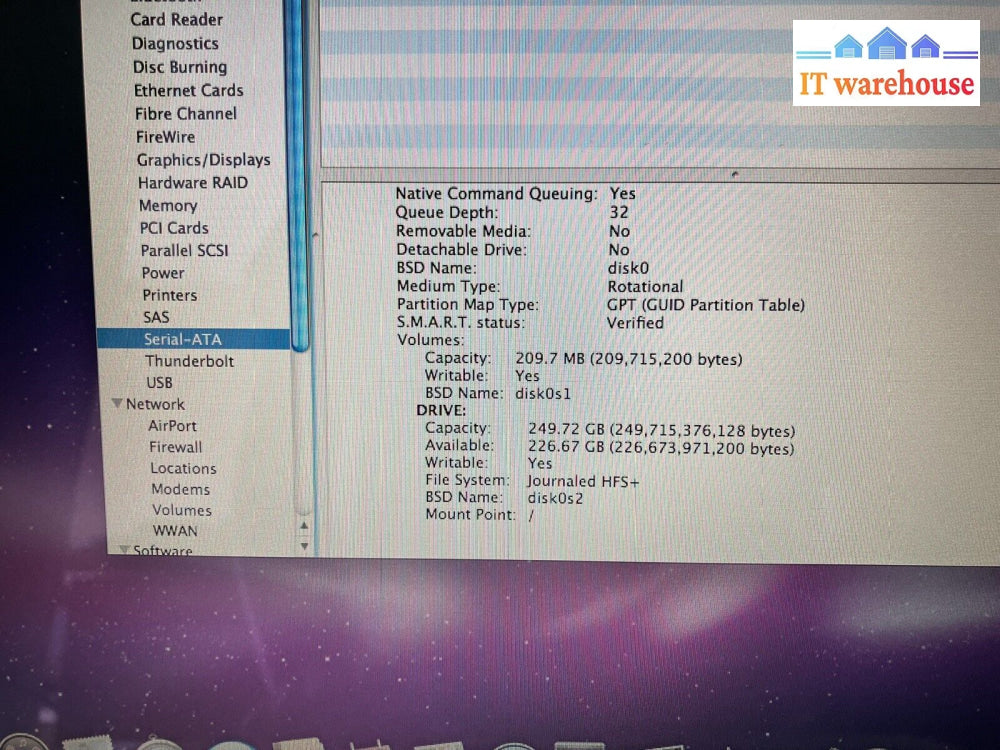The height and width of the screenshot is (750, 1000).
Task: Choose the Serial-ATA highlighted item
Action: [182, 339]
